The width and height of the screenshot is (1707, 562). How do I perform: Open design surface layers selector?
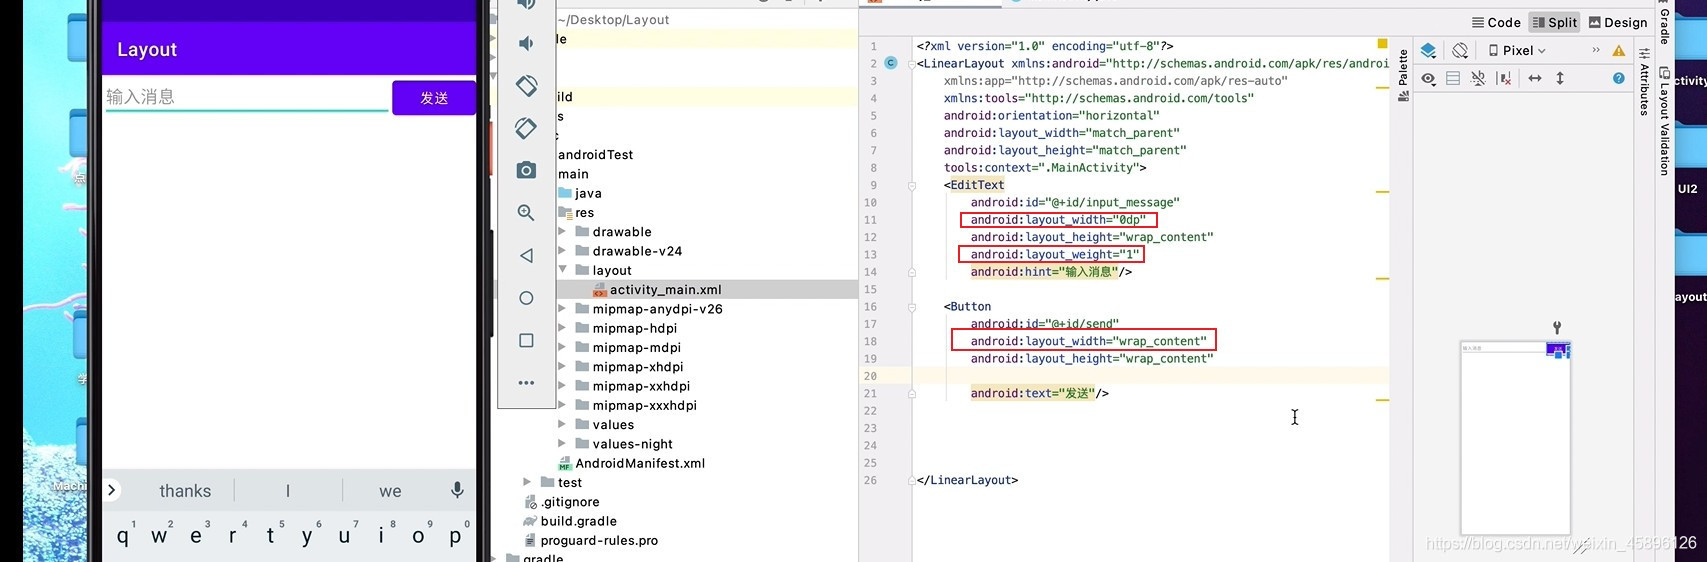pos(1428,50)
